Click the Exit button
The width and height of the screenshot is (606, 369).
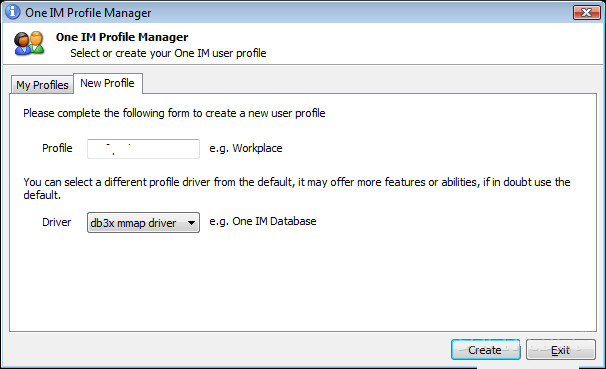[560, 350]
